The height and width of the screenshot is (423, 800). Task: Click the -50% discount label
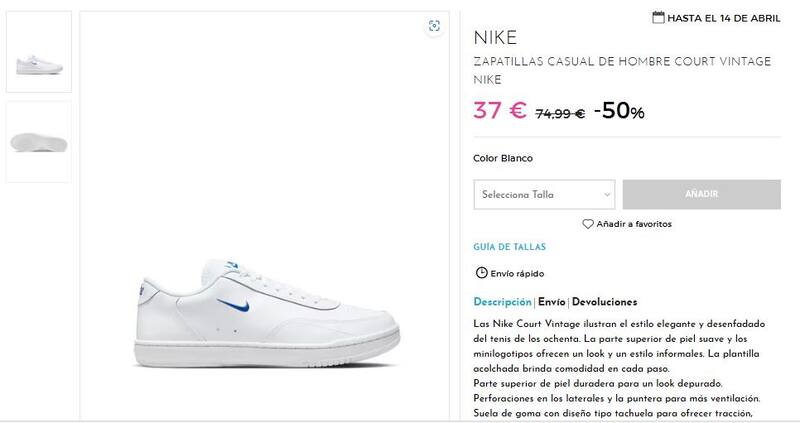[619, 111]
